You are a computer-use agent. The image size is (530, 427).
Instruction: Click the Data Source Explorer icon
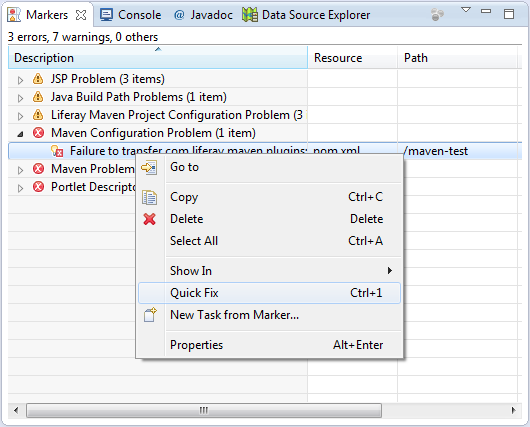(x=250, y=15)
